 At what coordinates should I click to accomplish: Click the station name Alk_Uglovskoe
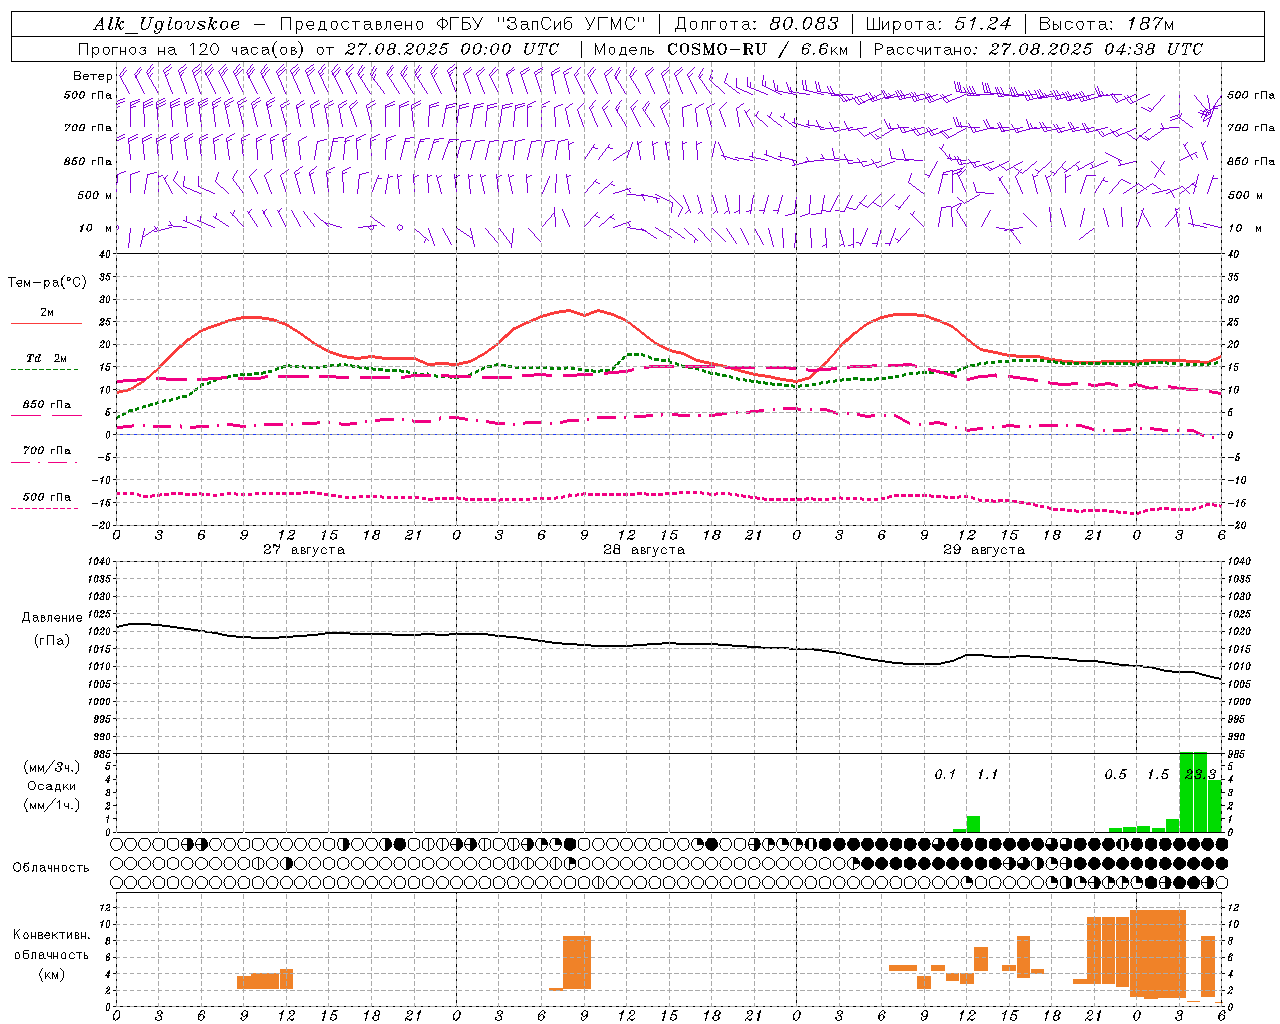coord(167,24)
